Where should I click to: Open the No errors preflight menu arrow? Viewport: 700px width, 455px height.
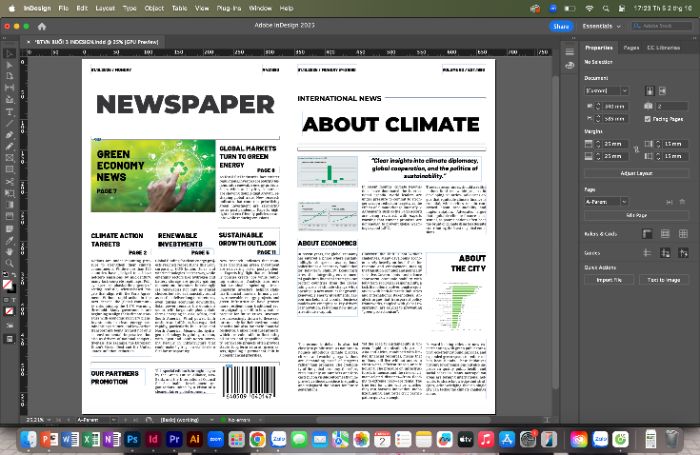tap(260, 420)
